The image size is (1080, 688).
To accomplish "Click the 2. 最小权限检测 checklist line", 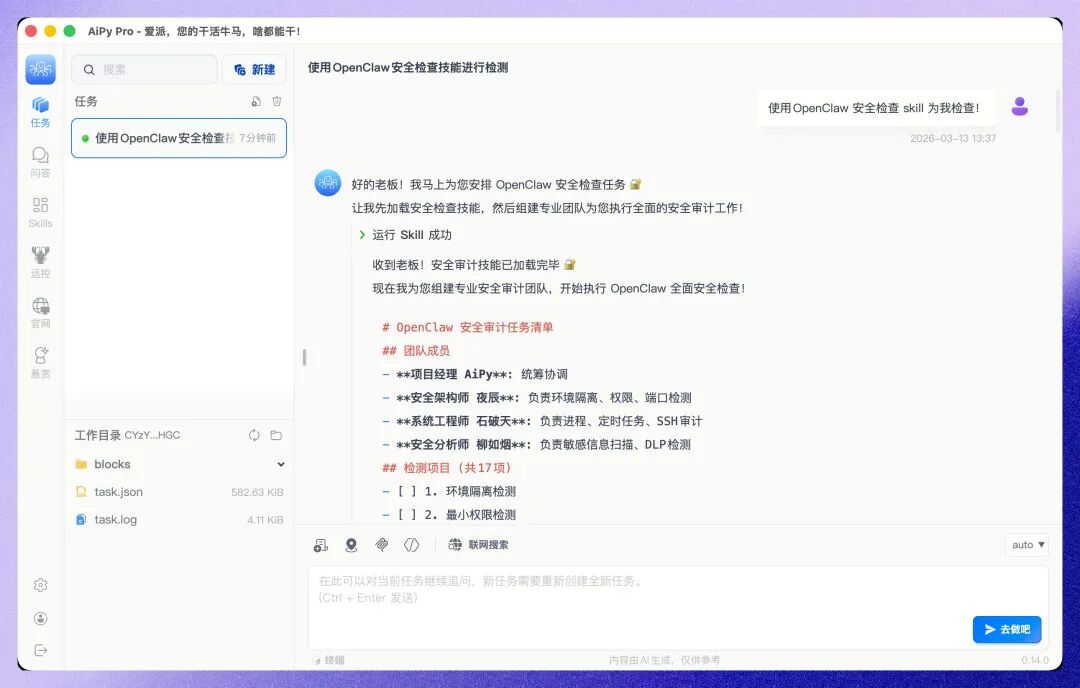I will pyautogui.click(x=449, y=514).
